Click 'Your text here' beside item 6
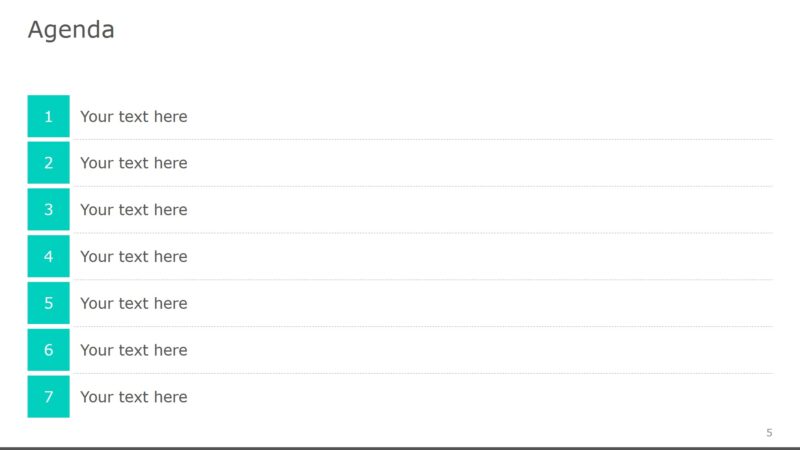 134,350
